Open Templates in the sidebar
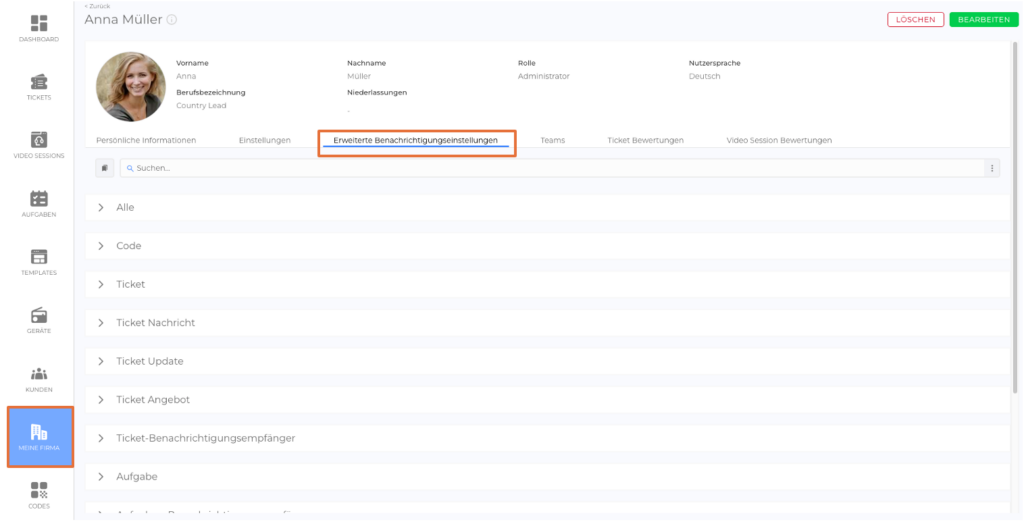The image size is (1024, 524). click(x=39, y=258)
